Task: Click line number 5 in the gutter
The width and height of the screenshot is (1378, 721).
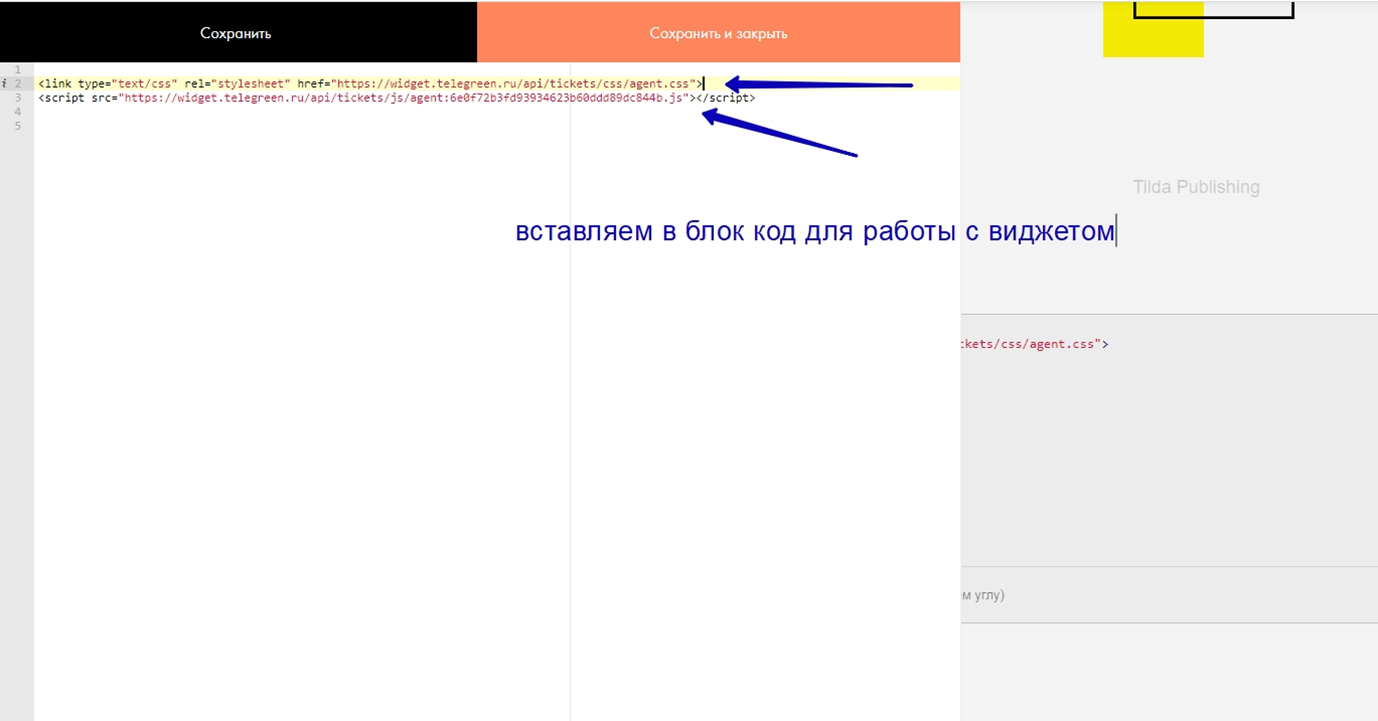Action: pos(18,126)
